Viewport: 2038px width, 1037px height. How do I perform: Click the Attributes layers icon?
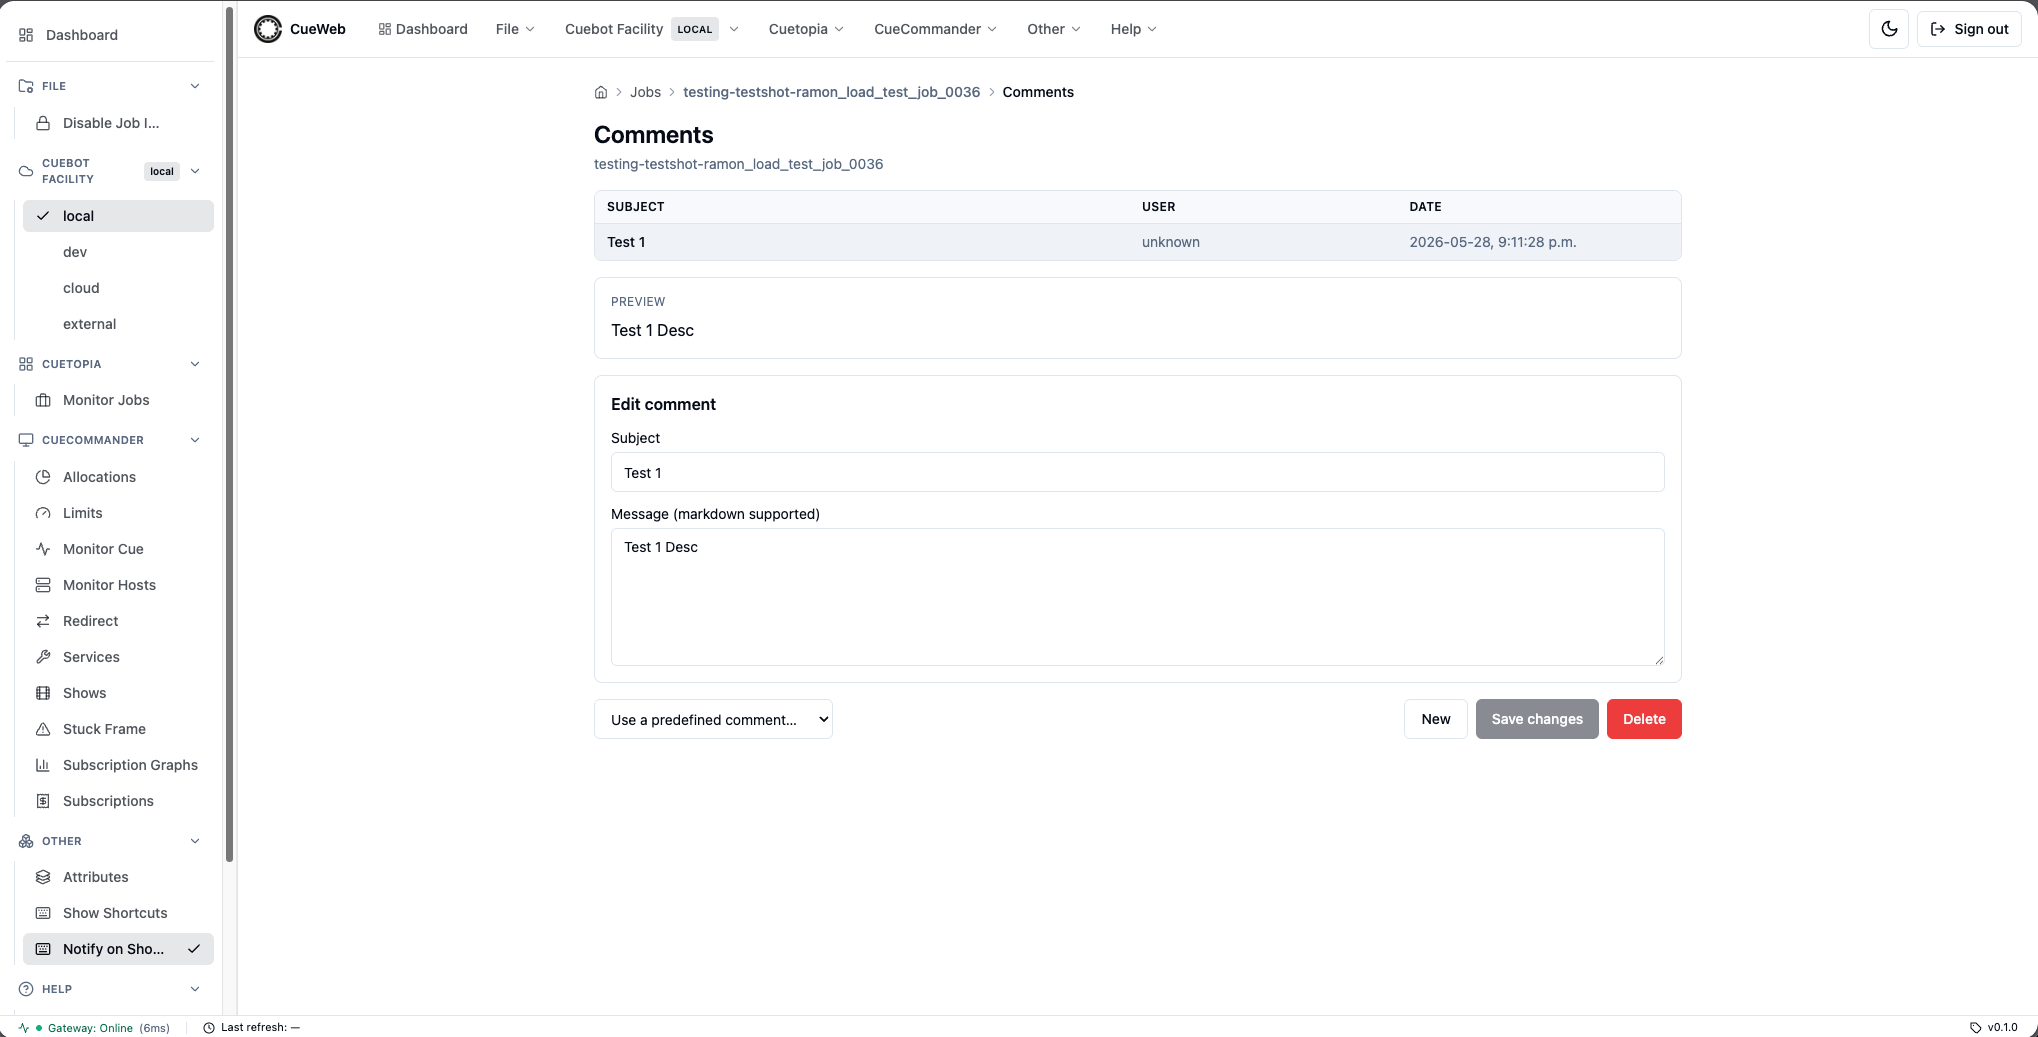click(43, 877)
